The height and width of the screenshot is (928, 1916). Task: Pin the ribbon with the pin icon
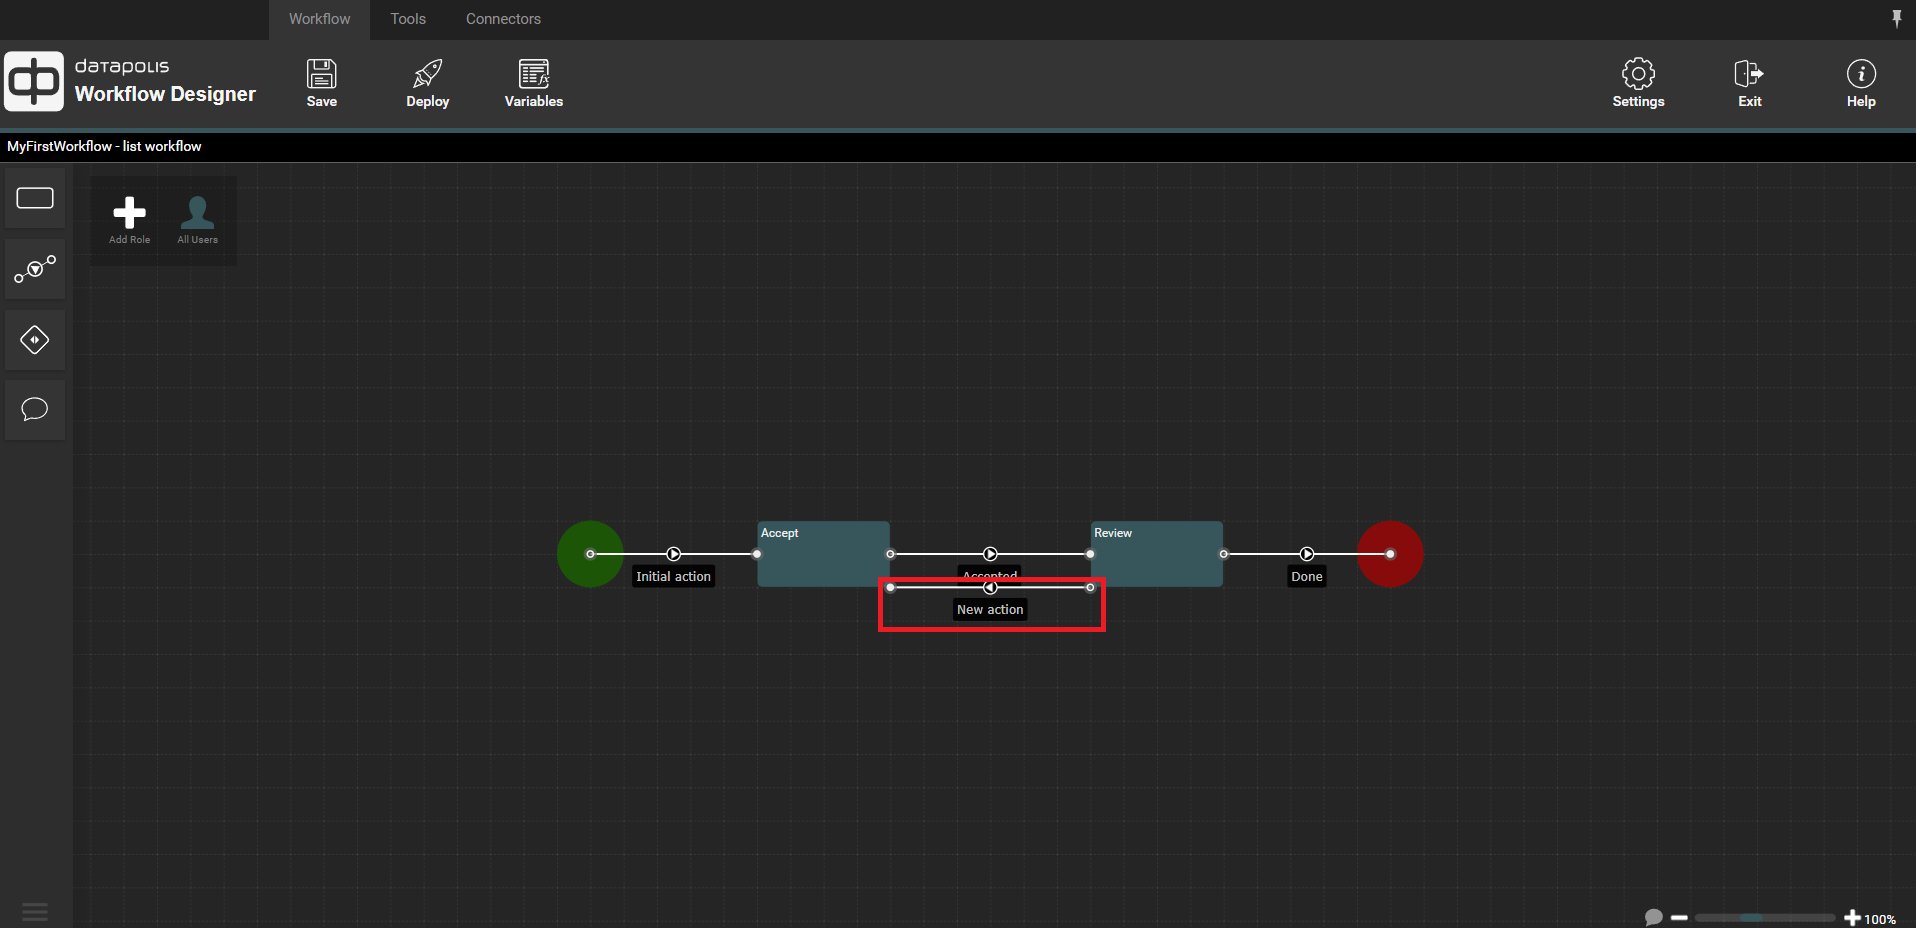[x=1896, y=18]
